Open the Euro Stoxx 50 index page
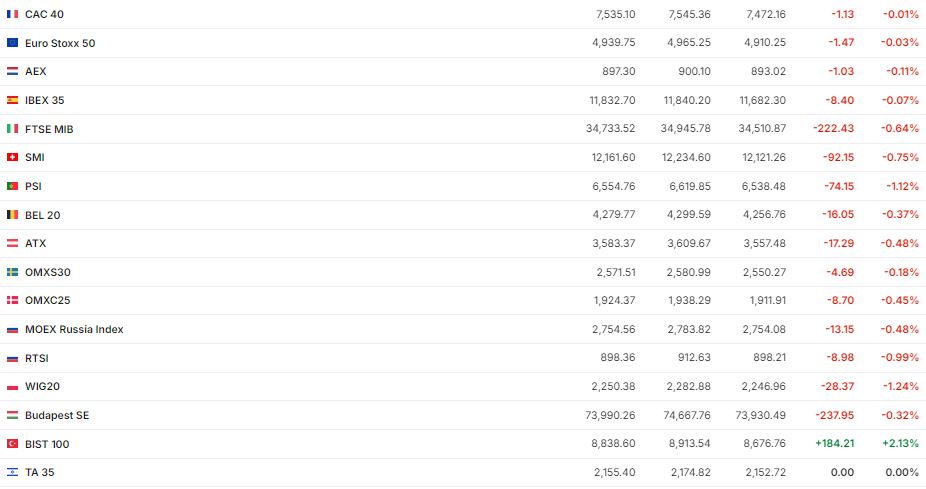Screen dimensions: 926x489 pyautogui.click(x=60, y=43)
